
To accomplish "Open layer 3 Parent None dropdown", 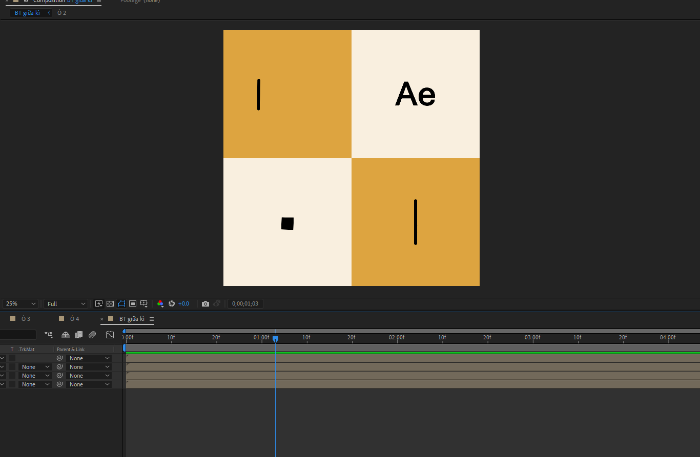I will point(88,375).
